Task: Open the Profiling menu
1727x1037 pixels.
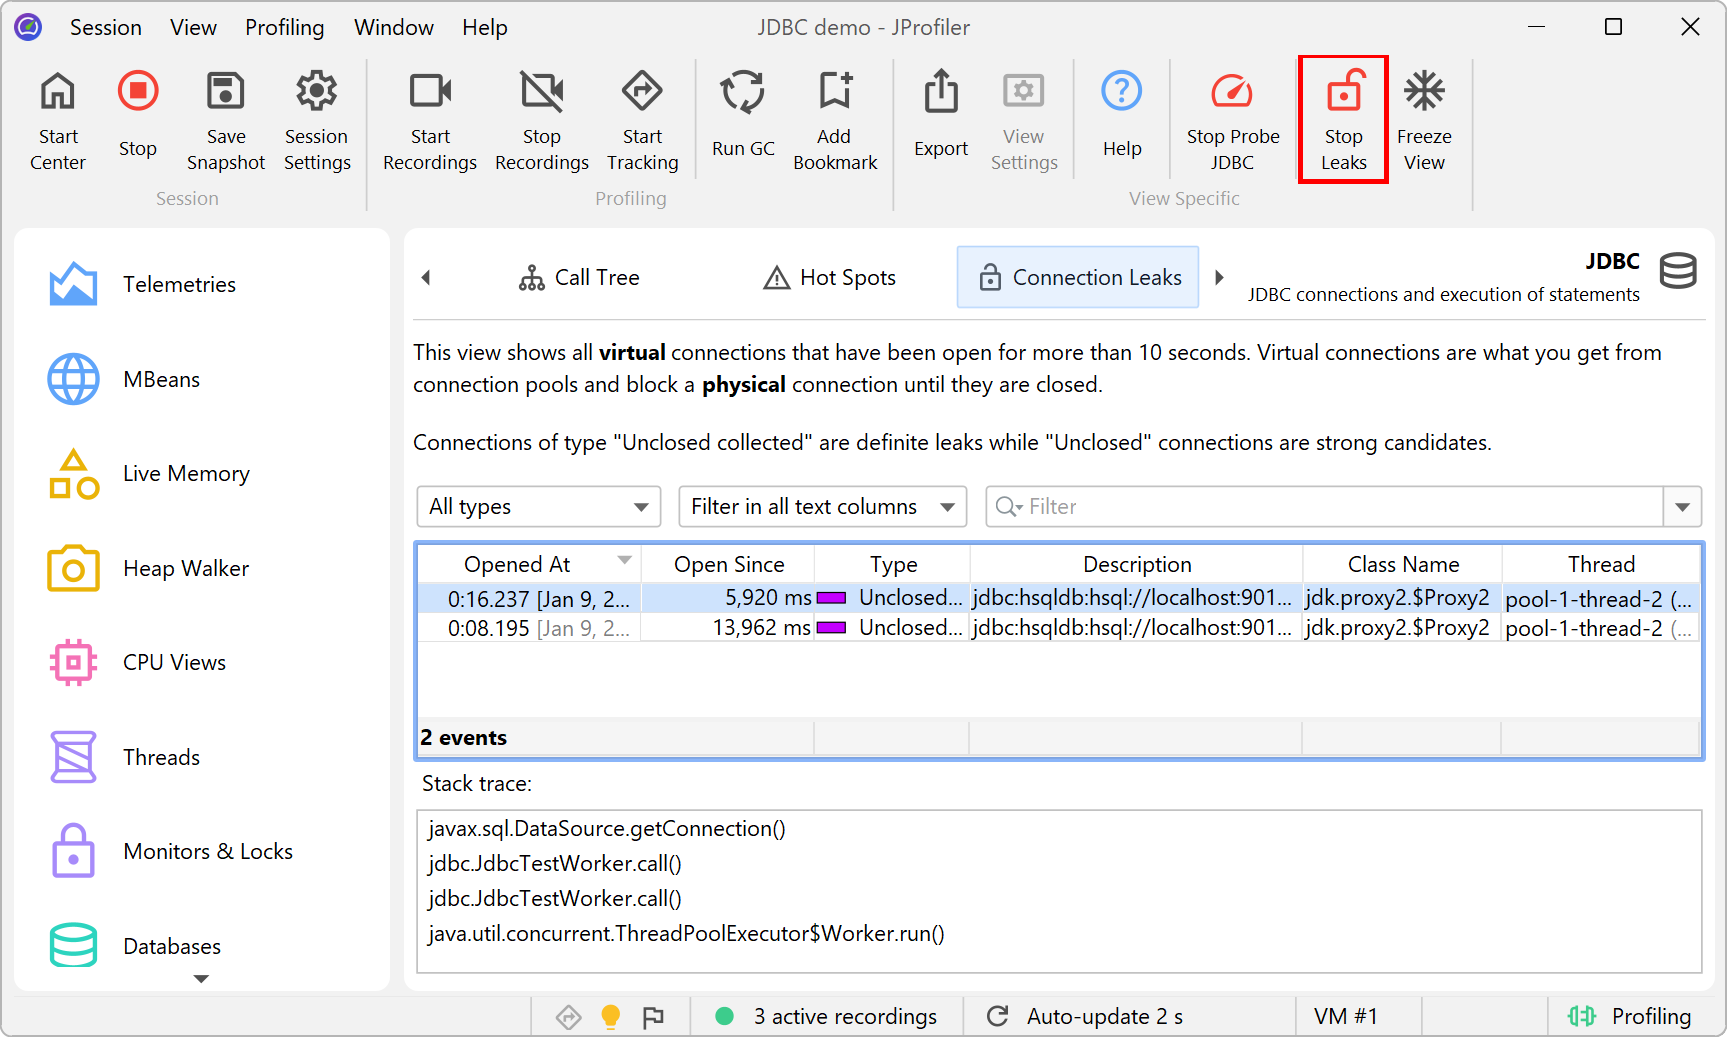Action: (284, 27)
